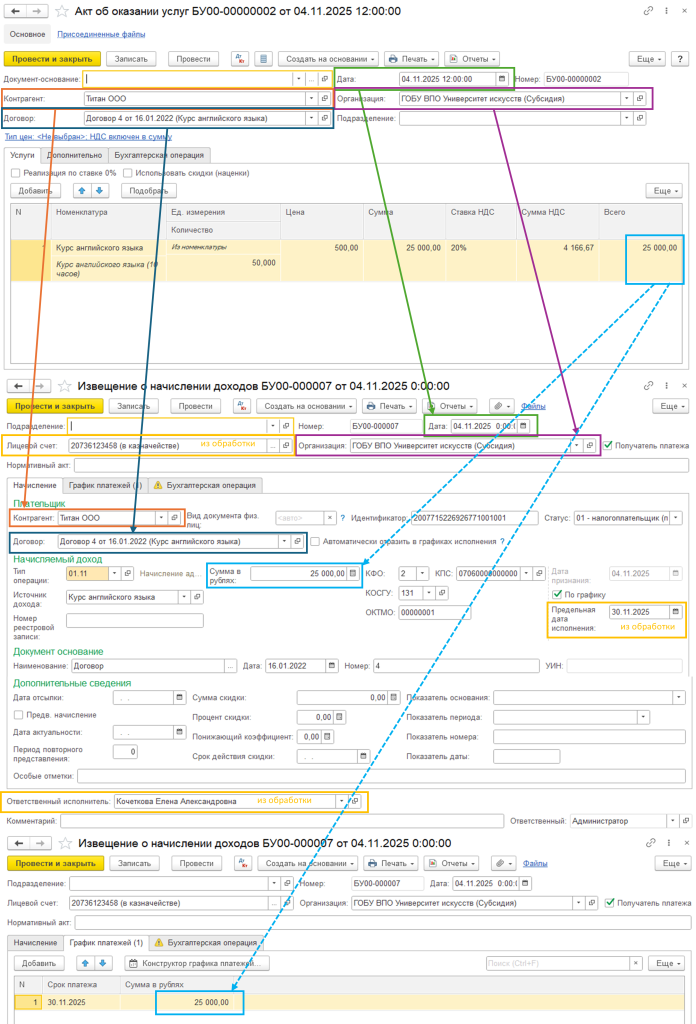Click the back arrow in the Акт header
The width and height of the screenshot is (696, 1024).
[15, 11]
